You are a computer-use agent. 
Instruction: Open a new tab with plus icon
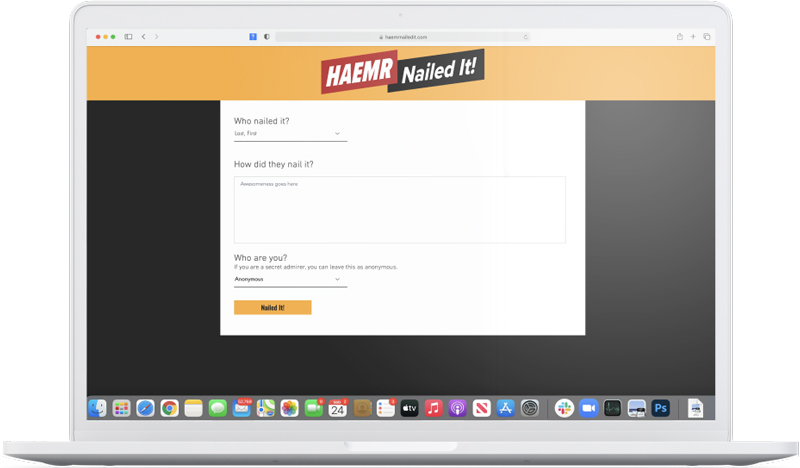pos(693,37)
